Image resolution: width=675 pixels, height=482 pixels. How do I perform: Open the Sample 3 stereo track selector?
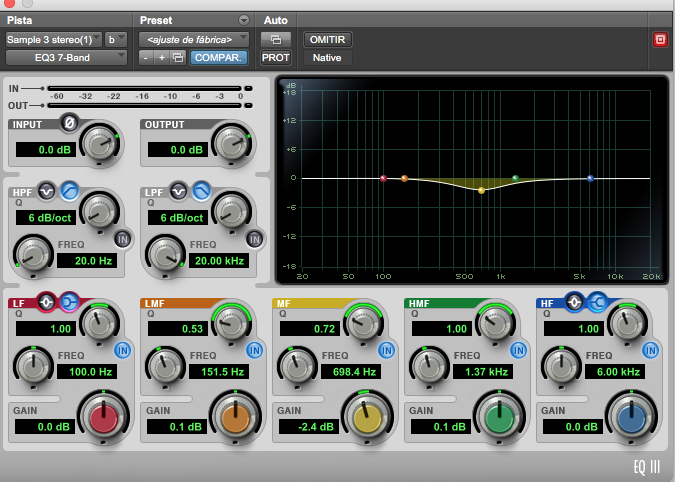[53, 39]
